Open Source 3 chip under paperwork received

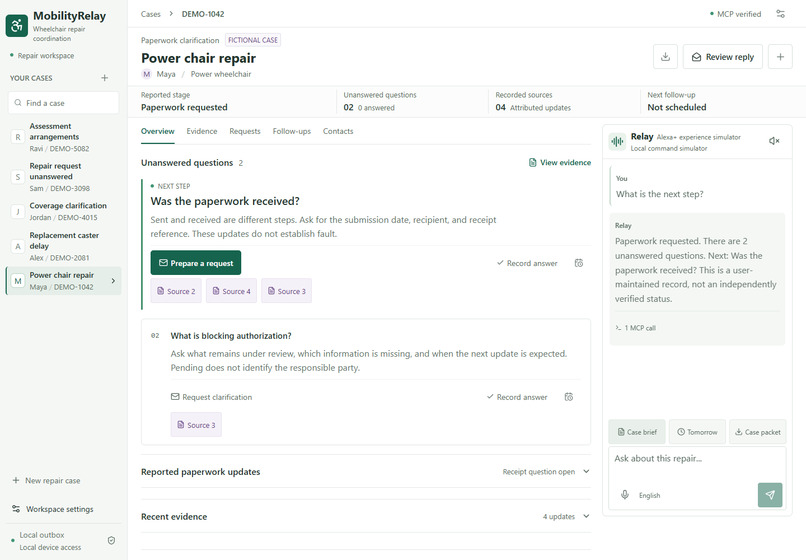[x=286, y=291]
